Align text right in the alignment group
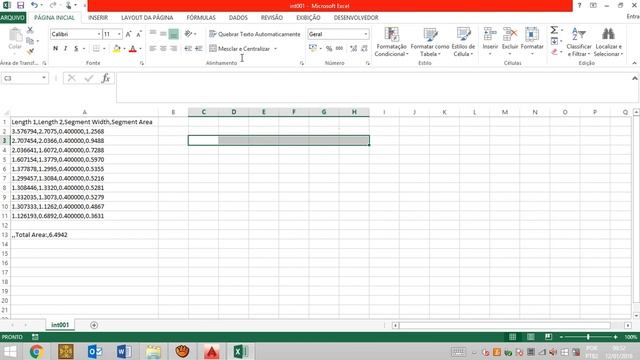Viewport: 640px width, 360px height. pos(173,49)
